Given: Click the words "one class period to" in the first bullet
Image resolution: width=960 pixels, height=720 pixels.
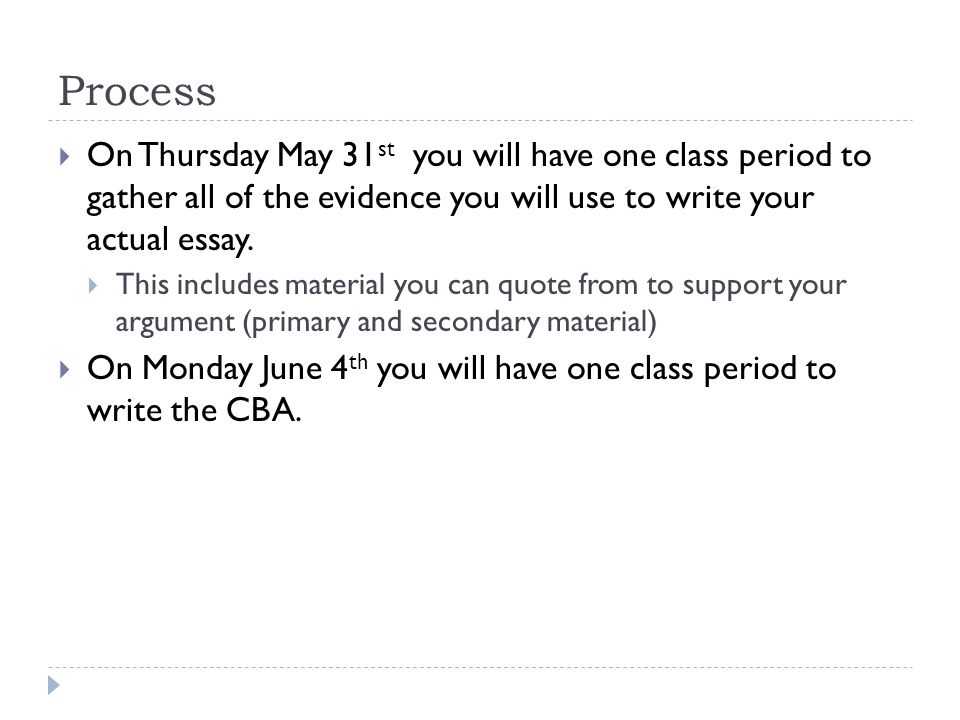Looking at the screenshot, I should (737, 156).
